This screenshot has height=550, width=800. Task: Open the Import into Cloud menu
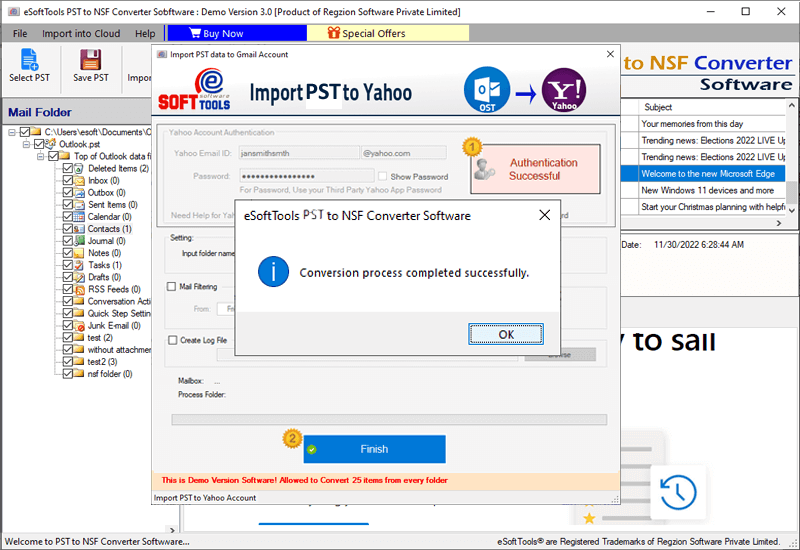(81, 33)
